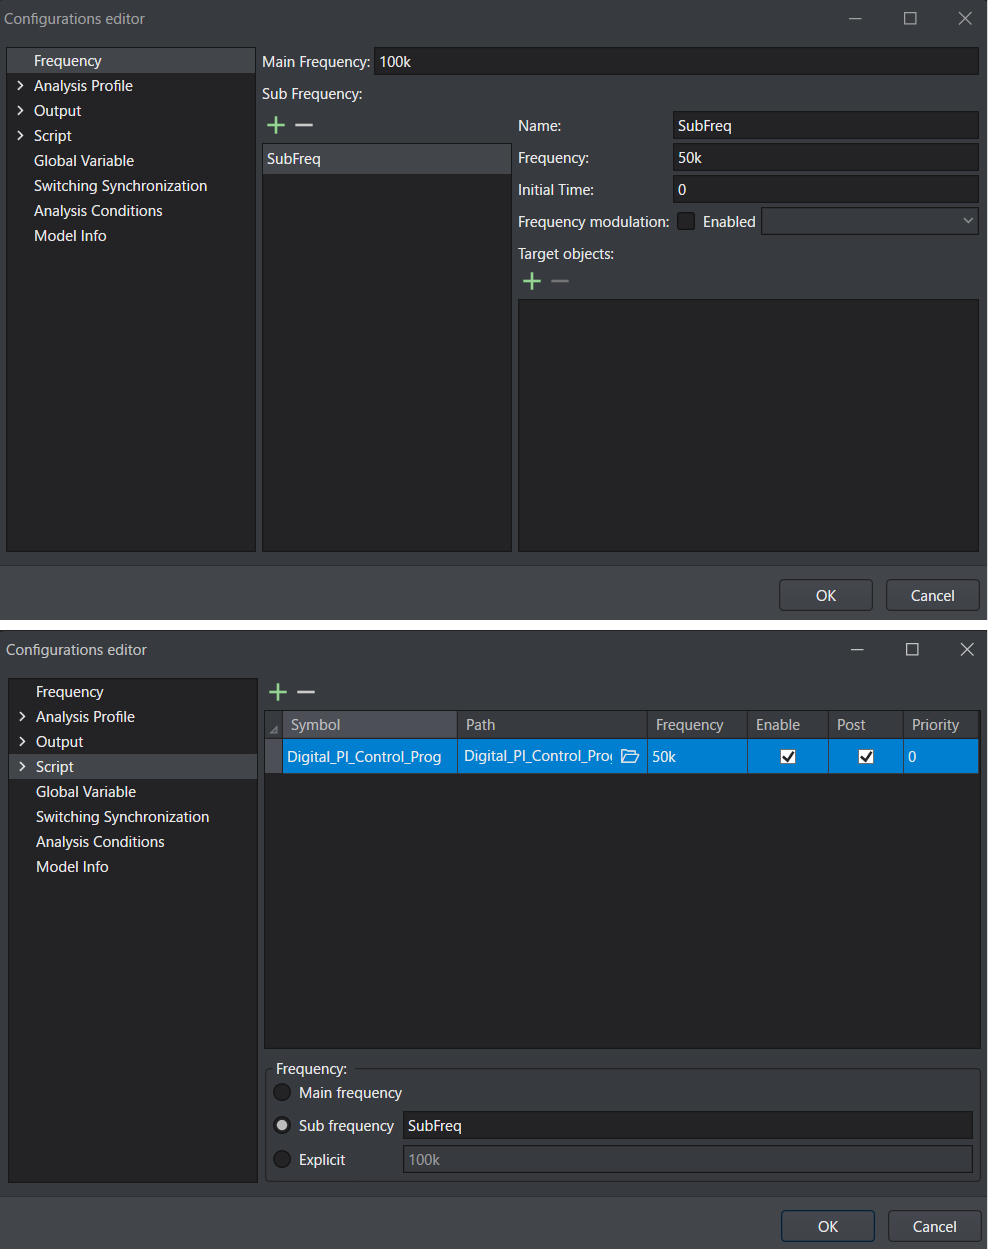
Task: Expand Analysis Profile in lower window
Action: (22, 717)
